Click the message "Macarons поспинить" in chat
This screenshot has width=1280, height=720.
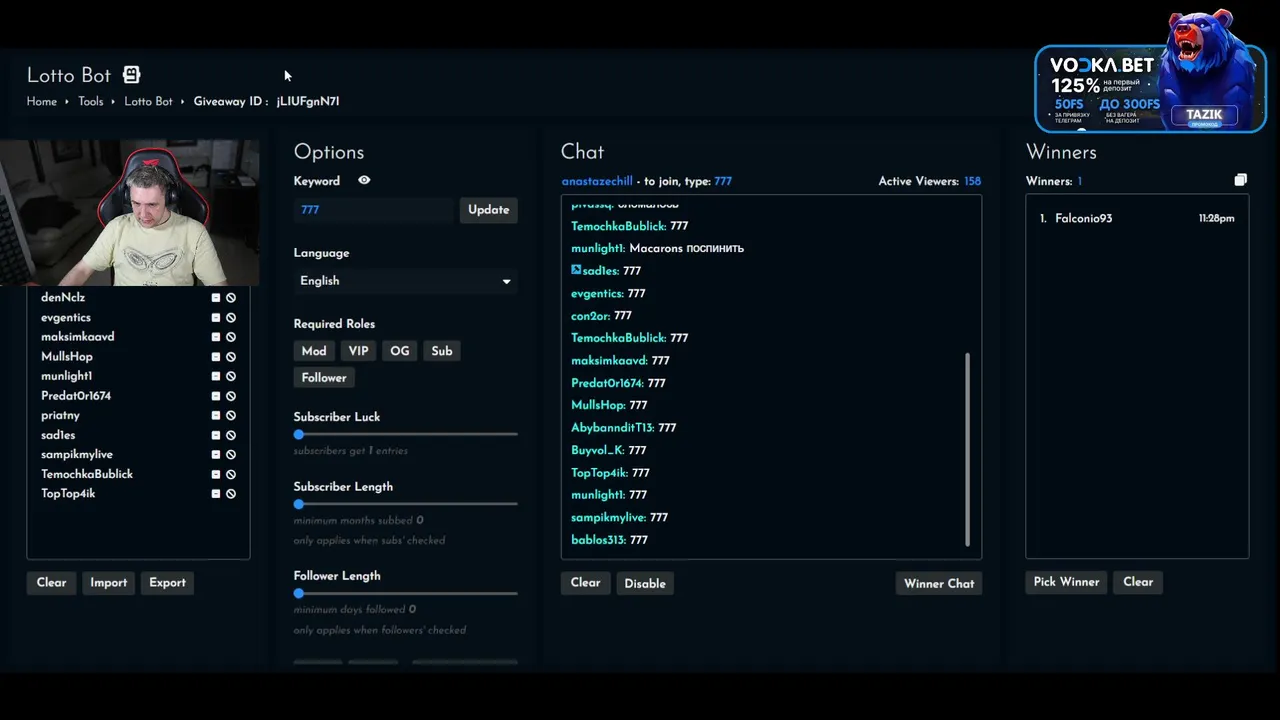tap(687, 248)
